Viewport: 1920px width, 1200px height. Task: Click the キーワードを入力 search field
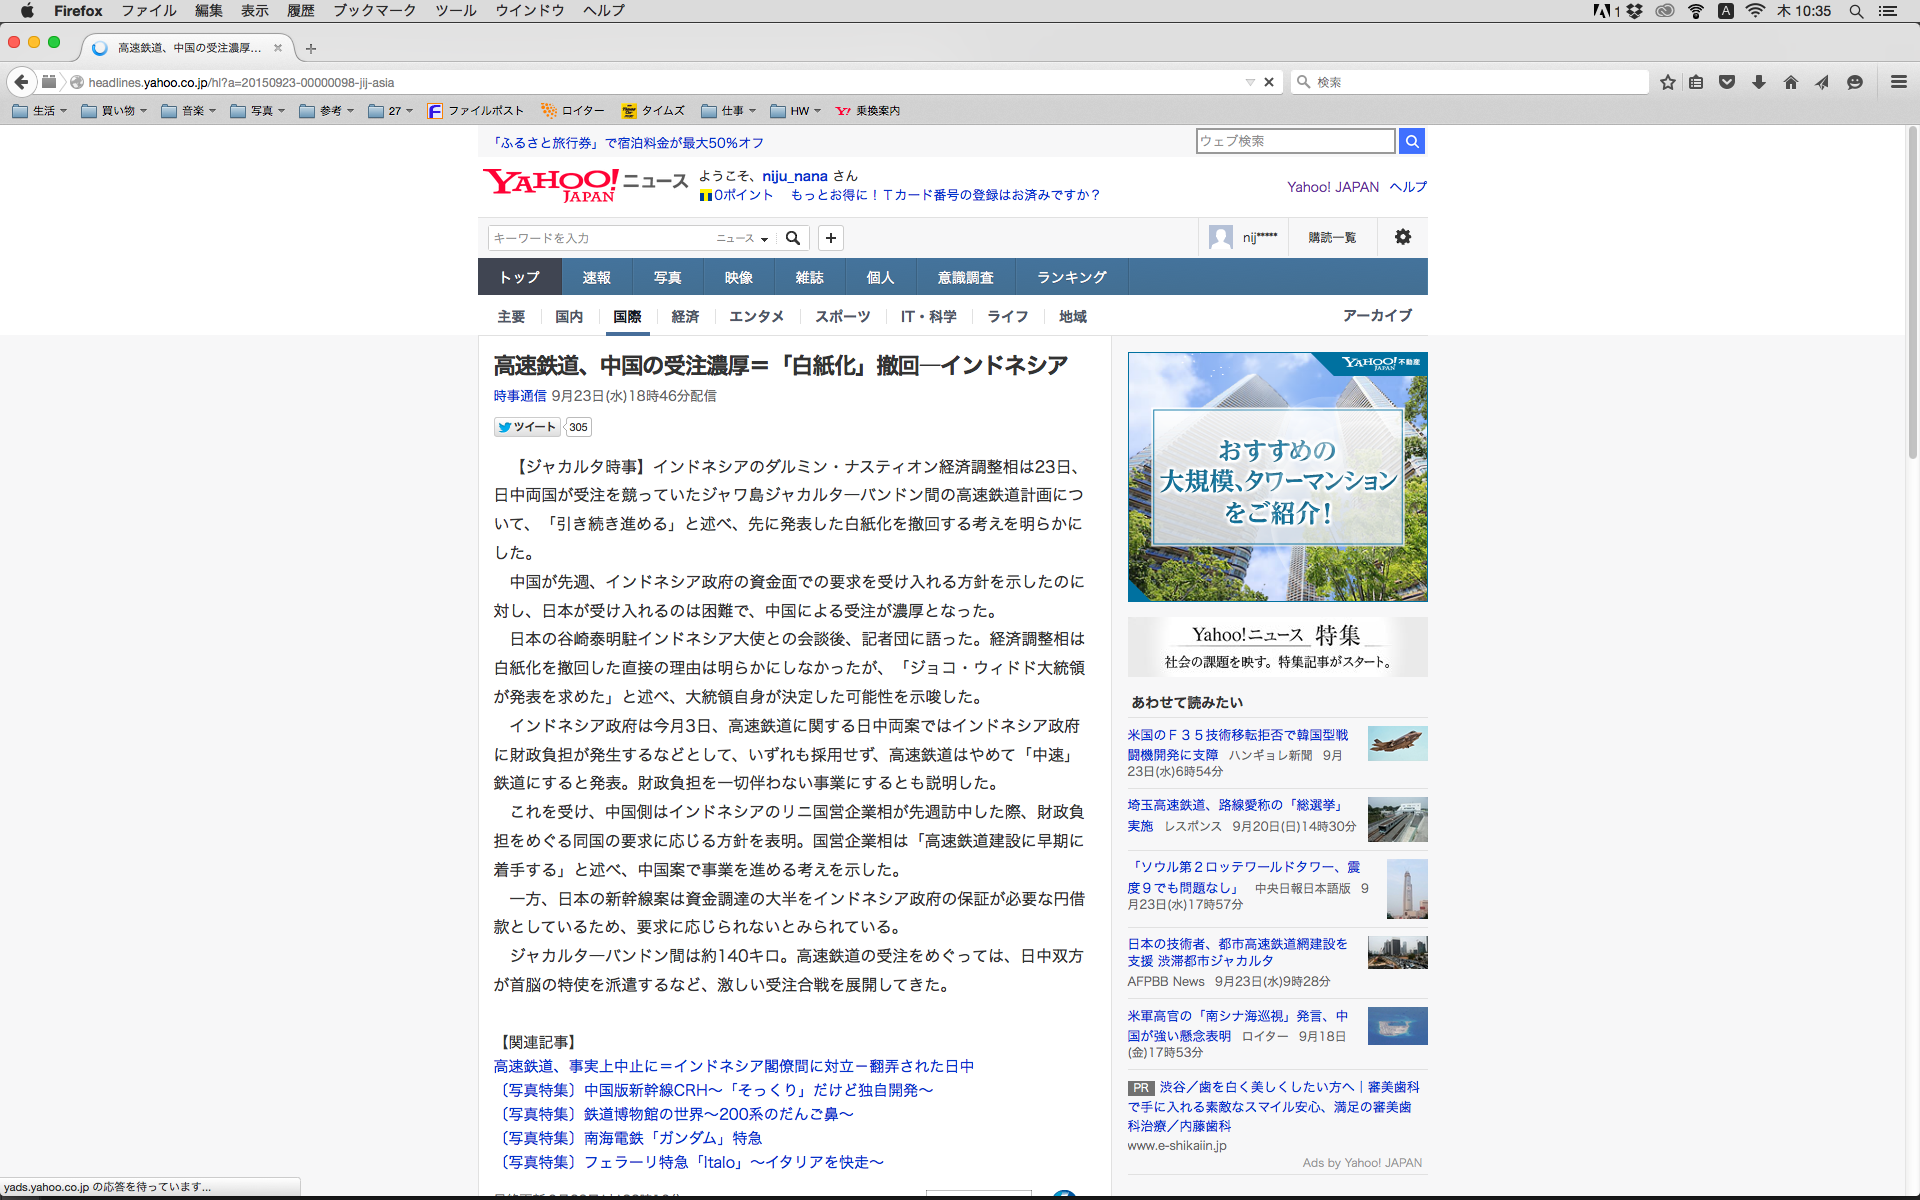(598, 238)
